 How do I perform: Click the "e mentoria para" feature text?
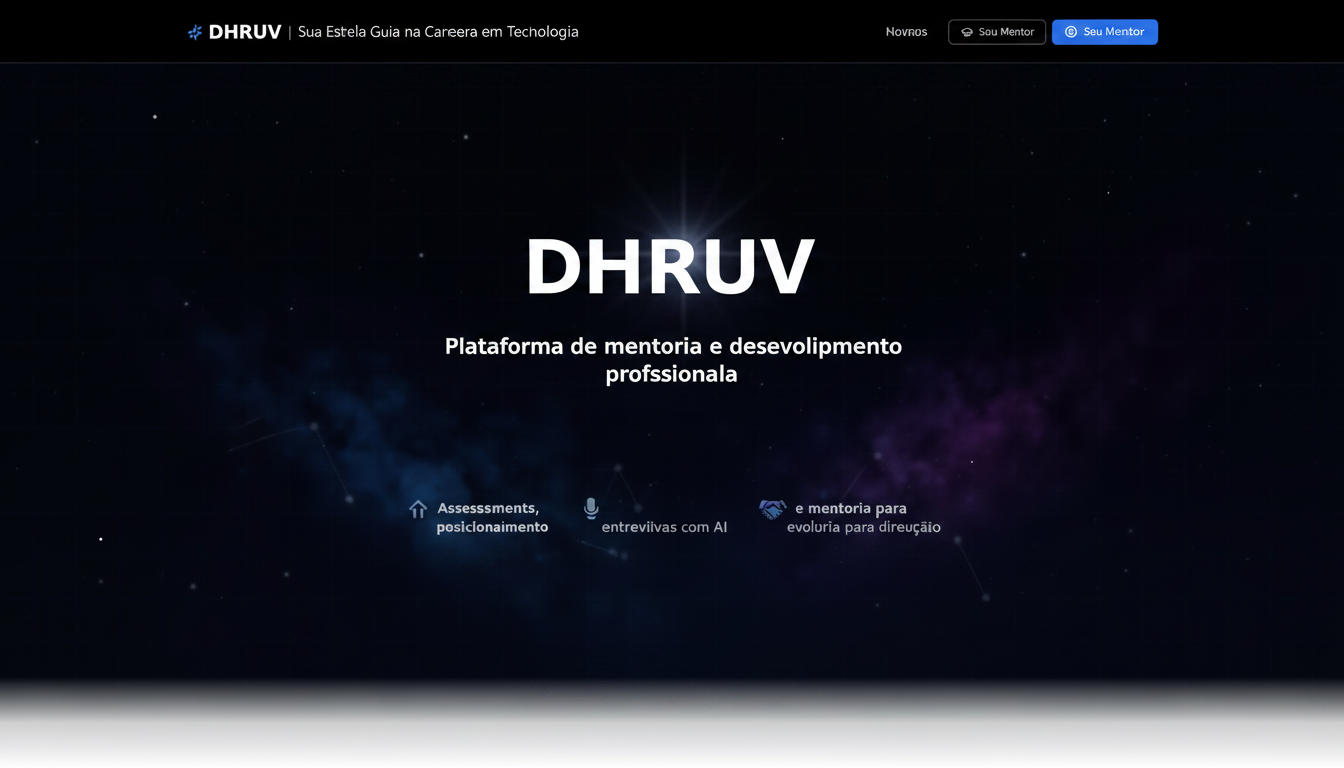click(851, 508)
